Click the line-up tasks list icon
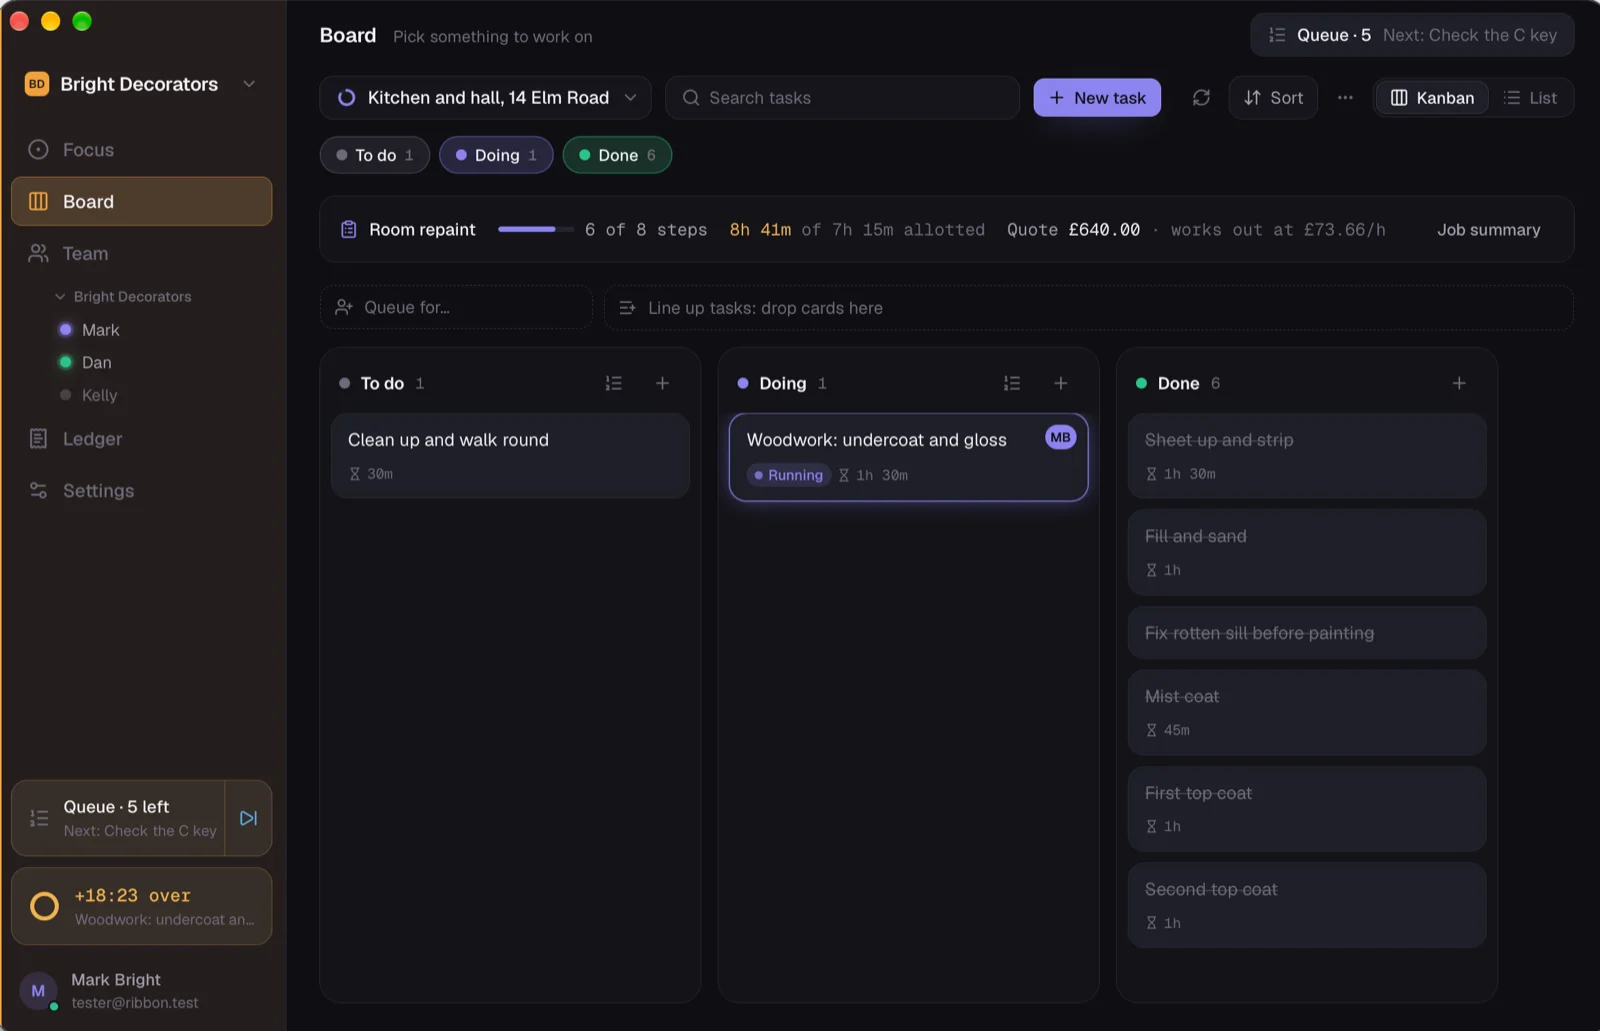Image resolution: width=1600 pixels, height=1031 pixels. [627, 308]
